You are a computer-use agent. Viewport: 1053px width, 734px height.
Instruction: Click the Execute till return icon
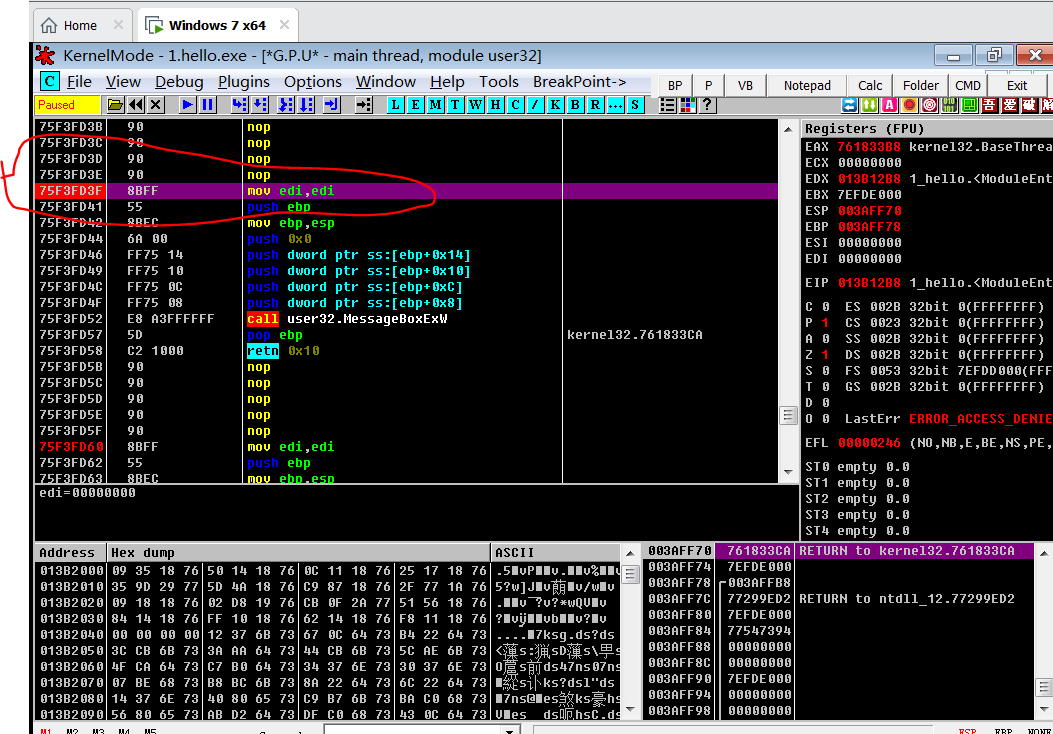332,105
